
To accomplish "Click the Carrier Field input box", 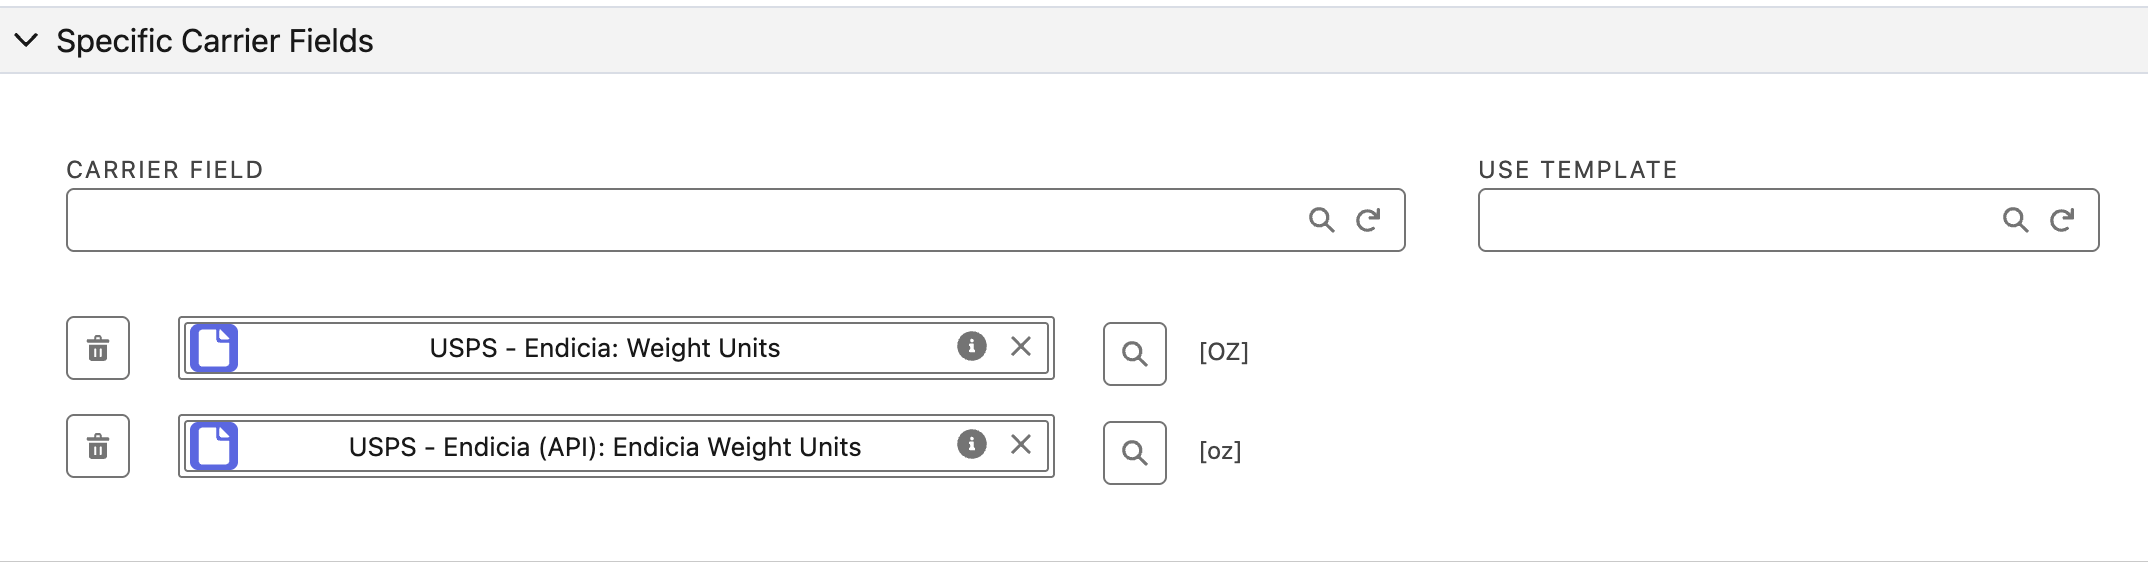I will point(680,220).
